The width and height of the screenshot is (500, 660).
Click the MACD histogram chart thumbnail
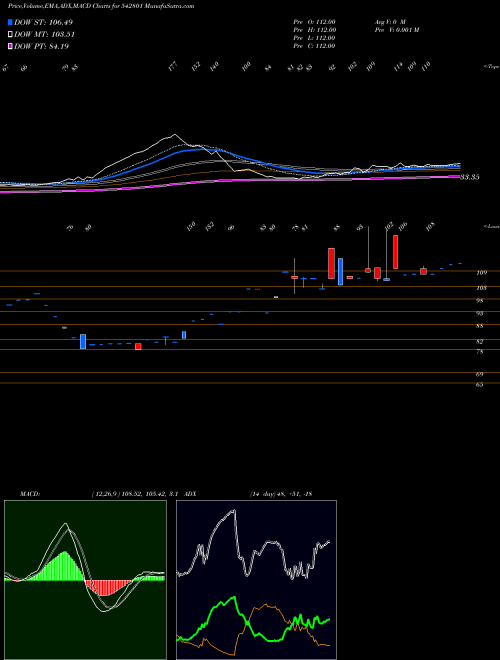click(85, 580)
